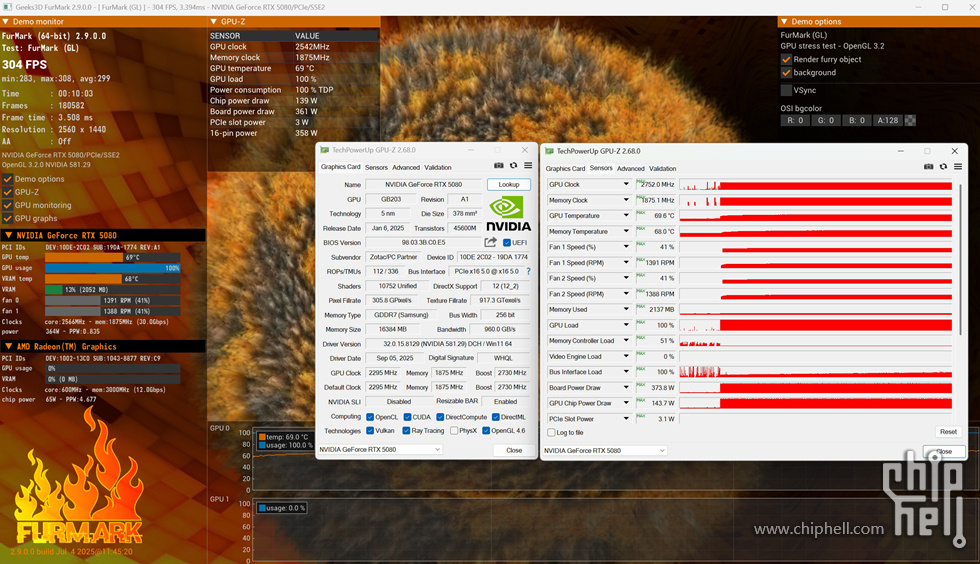Maximize the FurMark main window
The height and width of the screenshot is (564, 980).
coord(945,8)
